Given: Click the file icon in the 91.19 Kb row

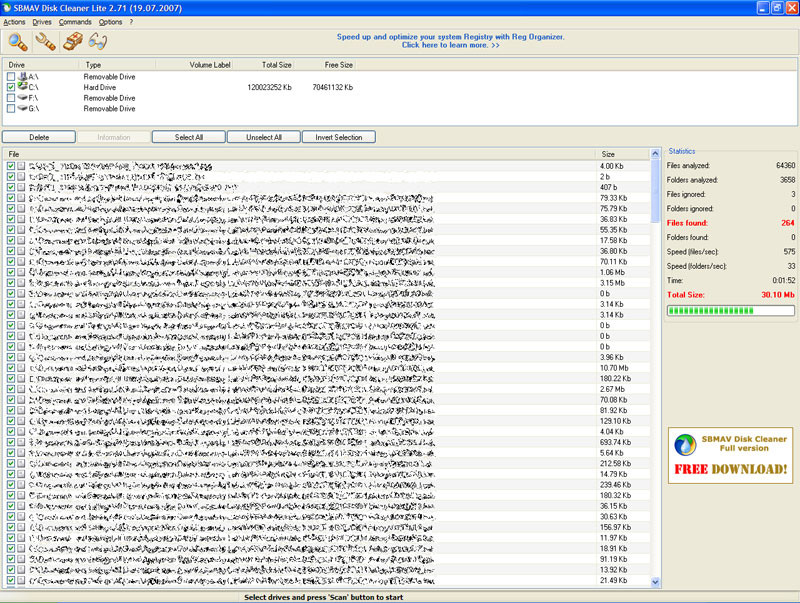Looking at the screenshot, I should click(x=21, y=559).
